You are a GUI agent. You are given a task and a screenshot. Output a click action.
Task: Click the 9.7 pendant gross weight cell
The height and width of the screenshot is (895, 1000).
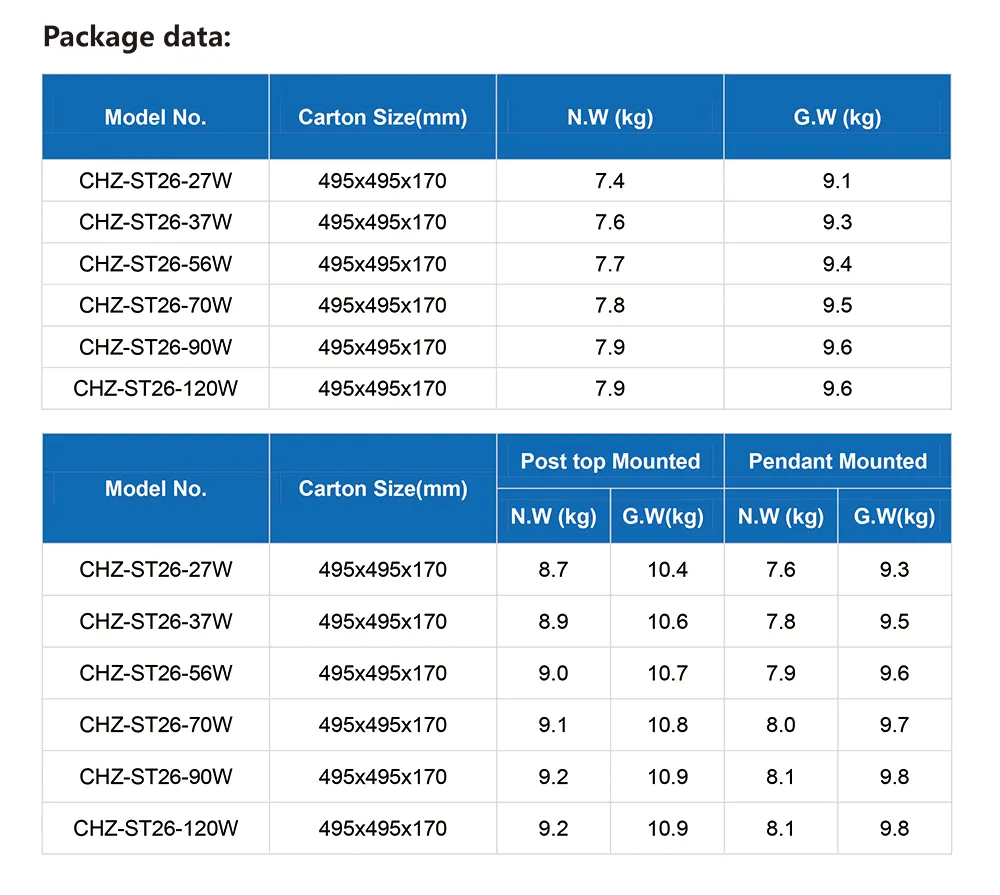[894, 725]
